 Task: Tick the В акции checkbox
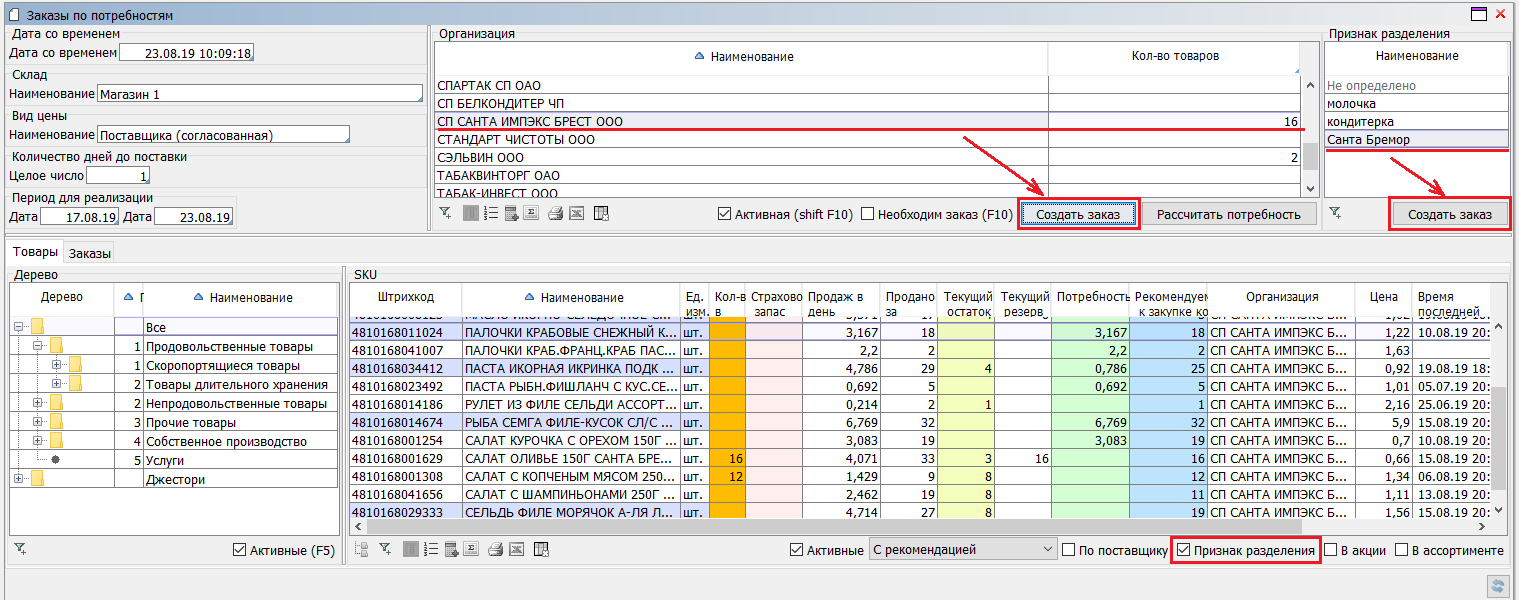coord(1331,550)
